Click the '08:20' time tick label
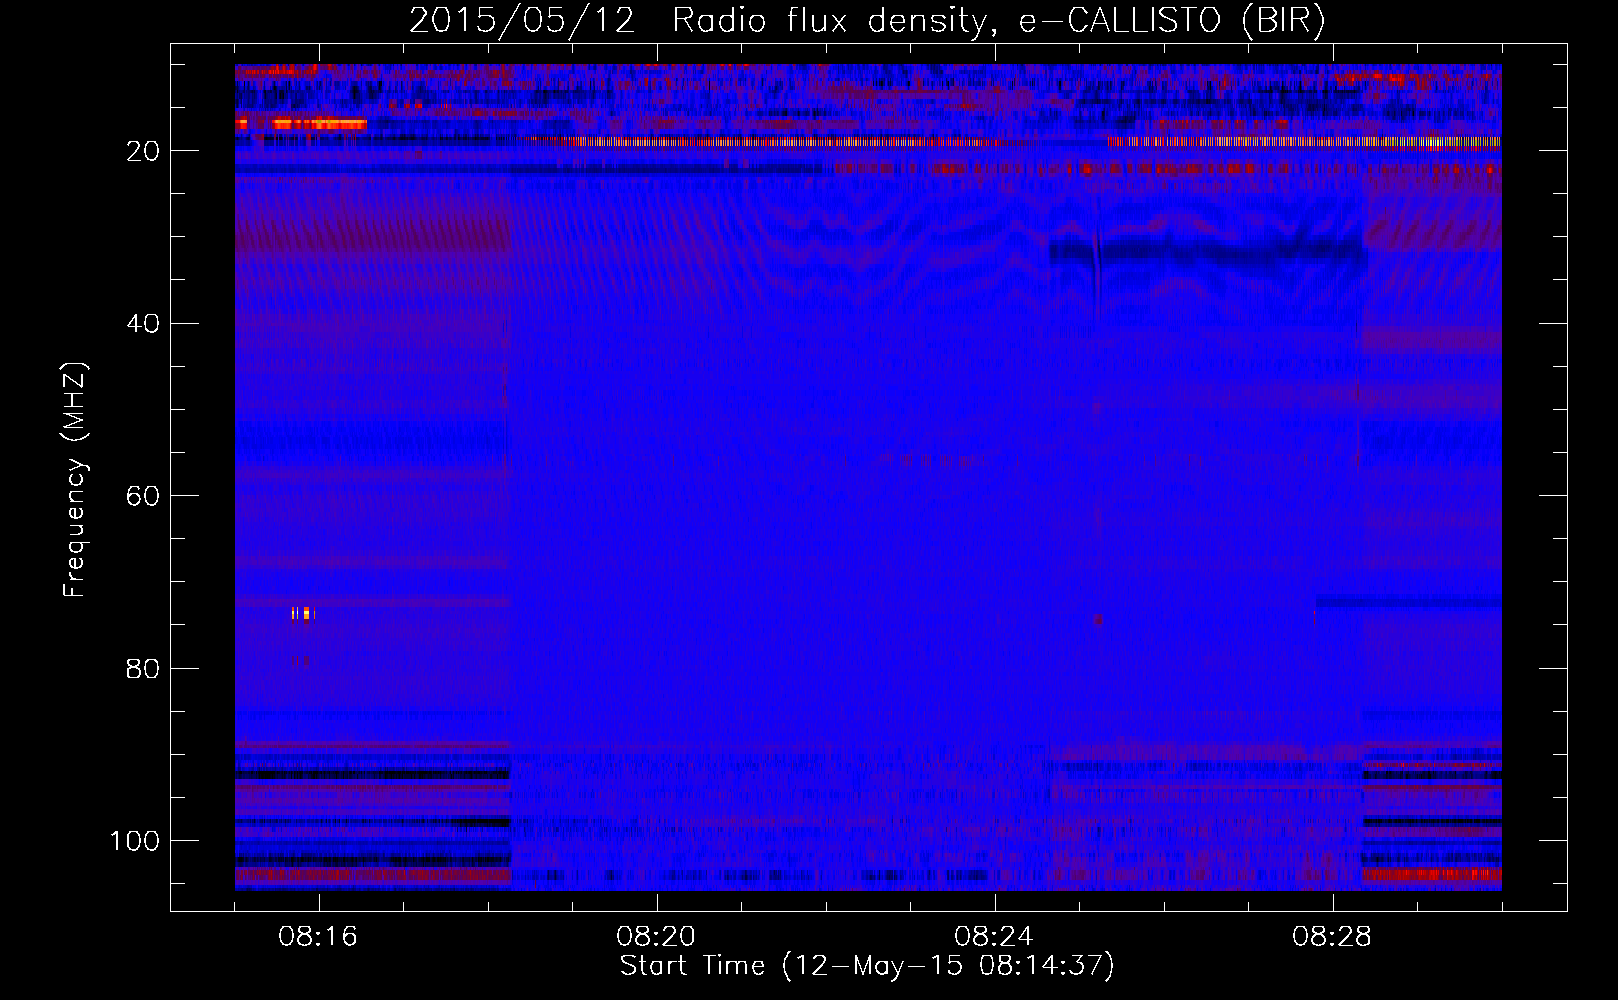Image resolution: width=1618 pixels, height=1000 pixels. [x=656, y=937]
